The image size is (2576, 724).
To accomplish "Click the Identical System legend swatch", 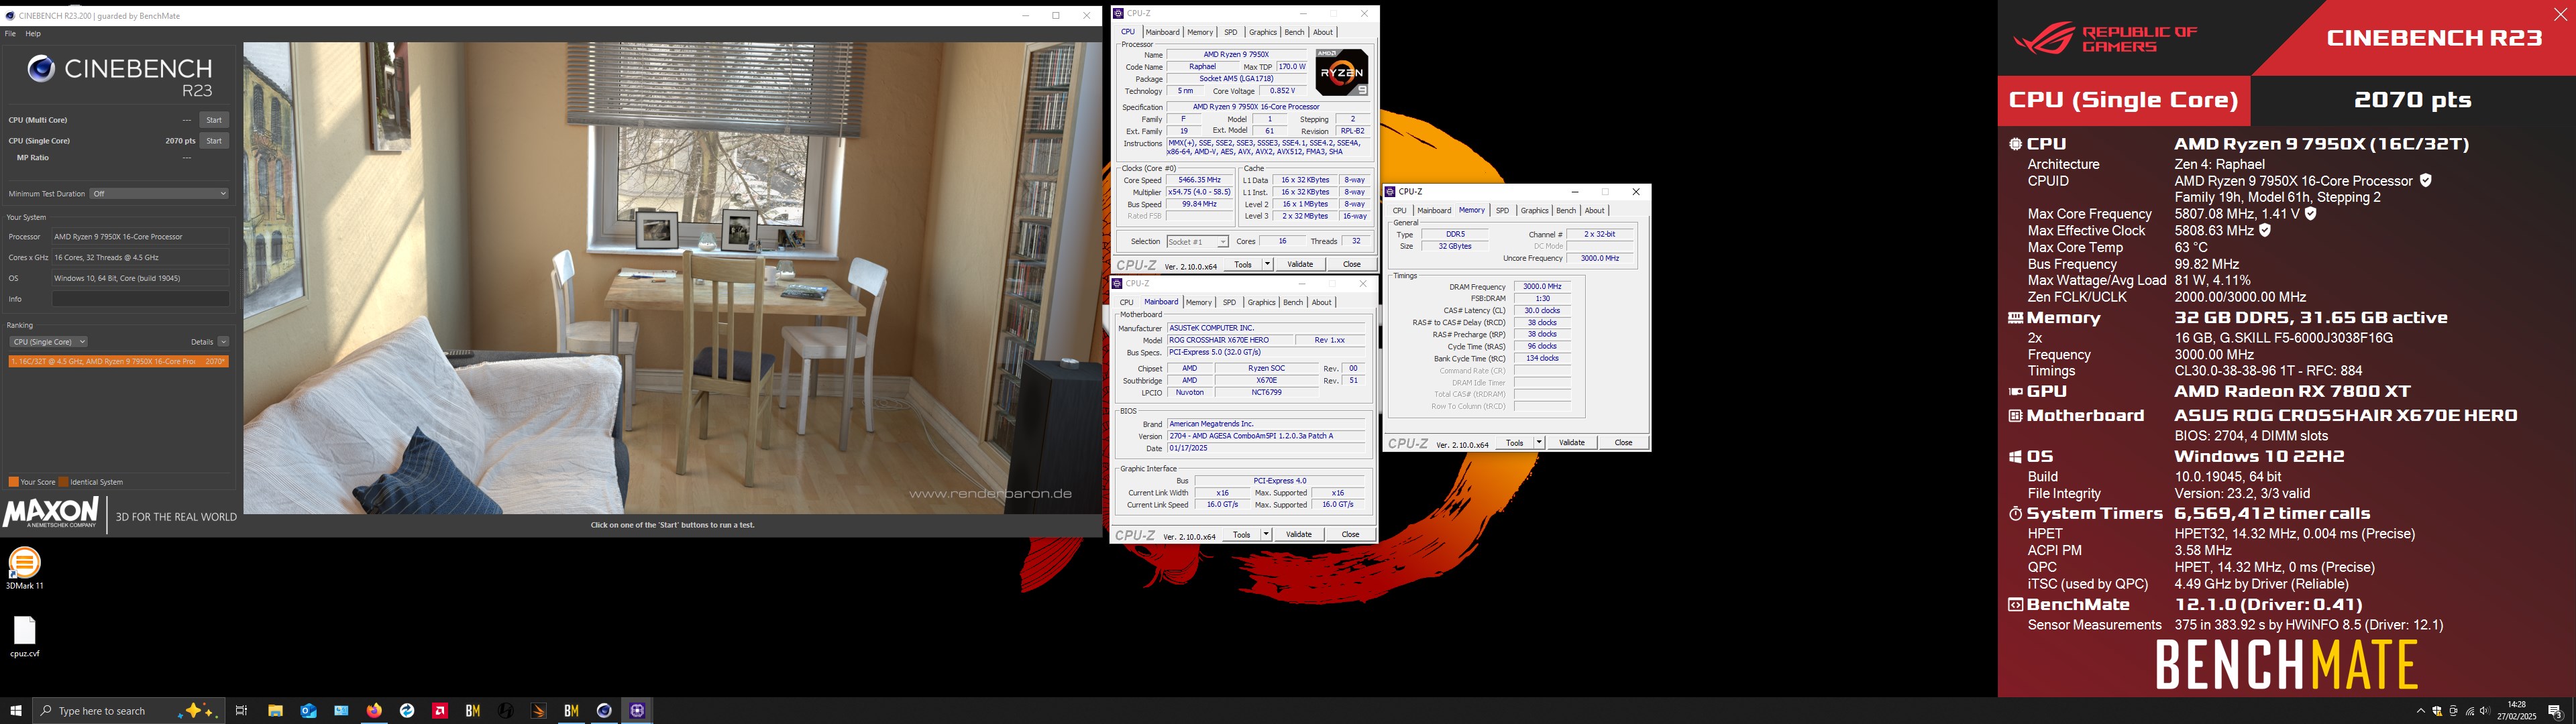I will (63, 482).
